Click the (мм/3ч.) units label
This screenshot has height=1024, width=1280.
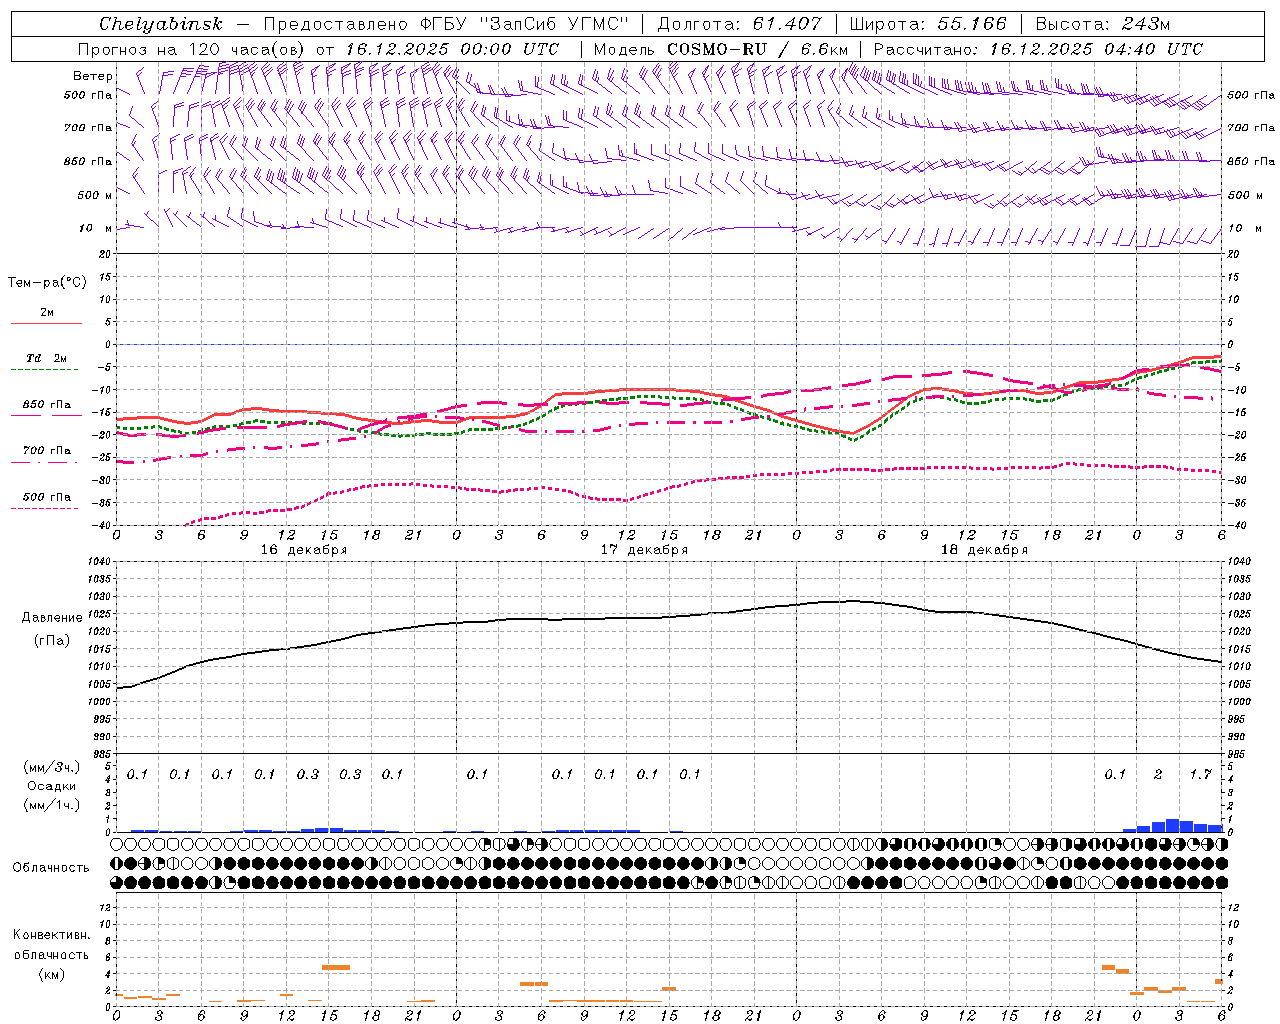pyautogui.click(x=51, y=768)
